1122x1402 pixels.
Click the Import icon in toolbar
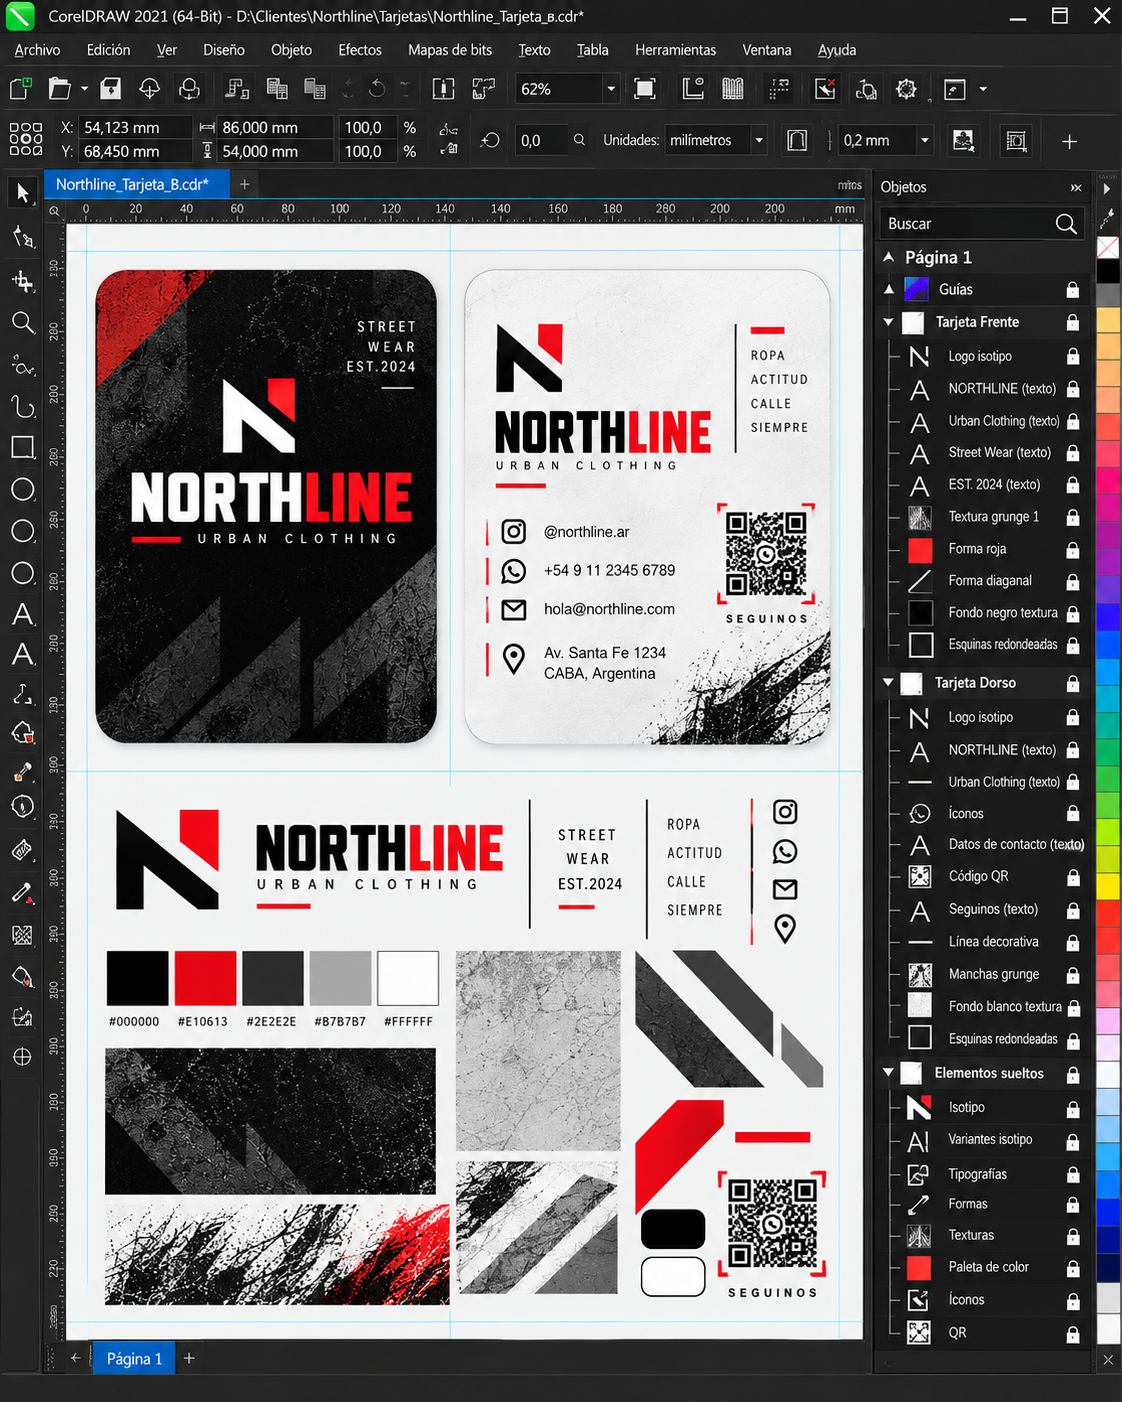coord(443,89)
